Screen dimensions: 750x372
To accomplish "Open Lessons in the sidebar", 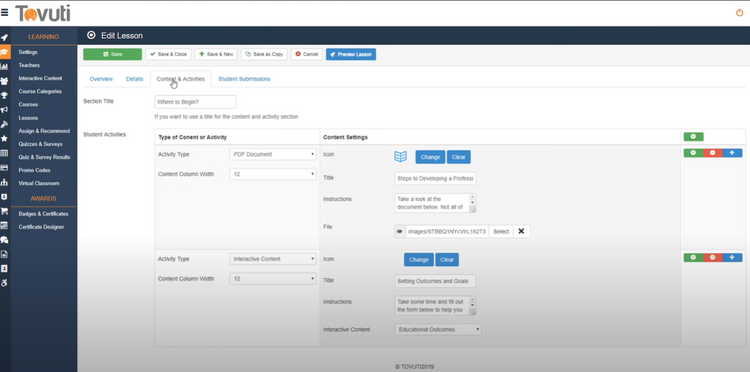I will coord(28,118).
